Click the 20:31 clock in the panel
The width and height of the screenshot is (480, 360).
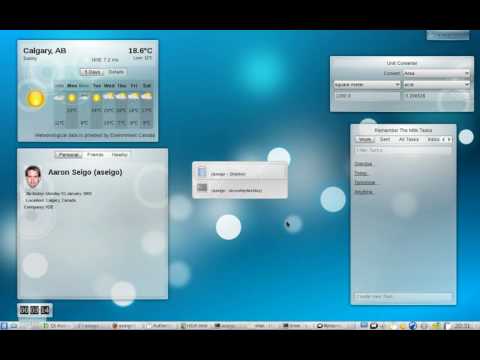pos(462,326)
